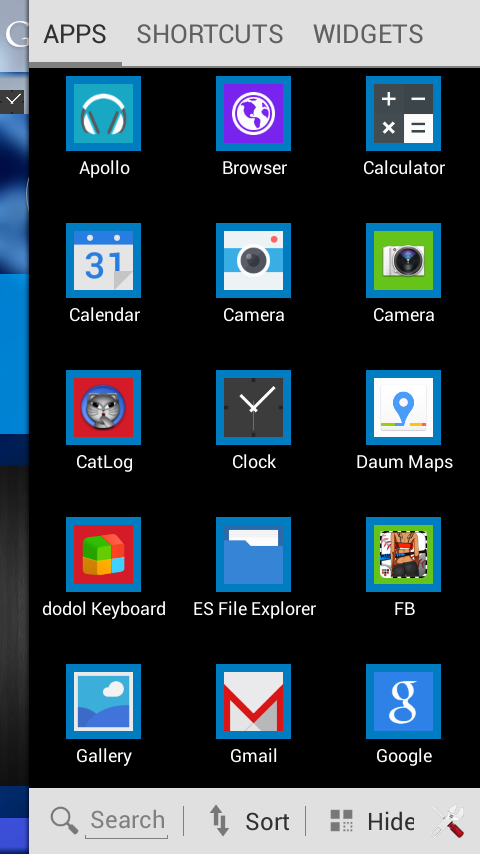Switch to the SHORTCUTS tab

(210, 34)
